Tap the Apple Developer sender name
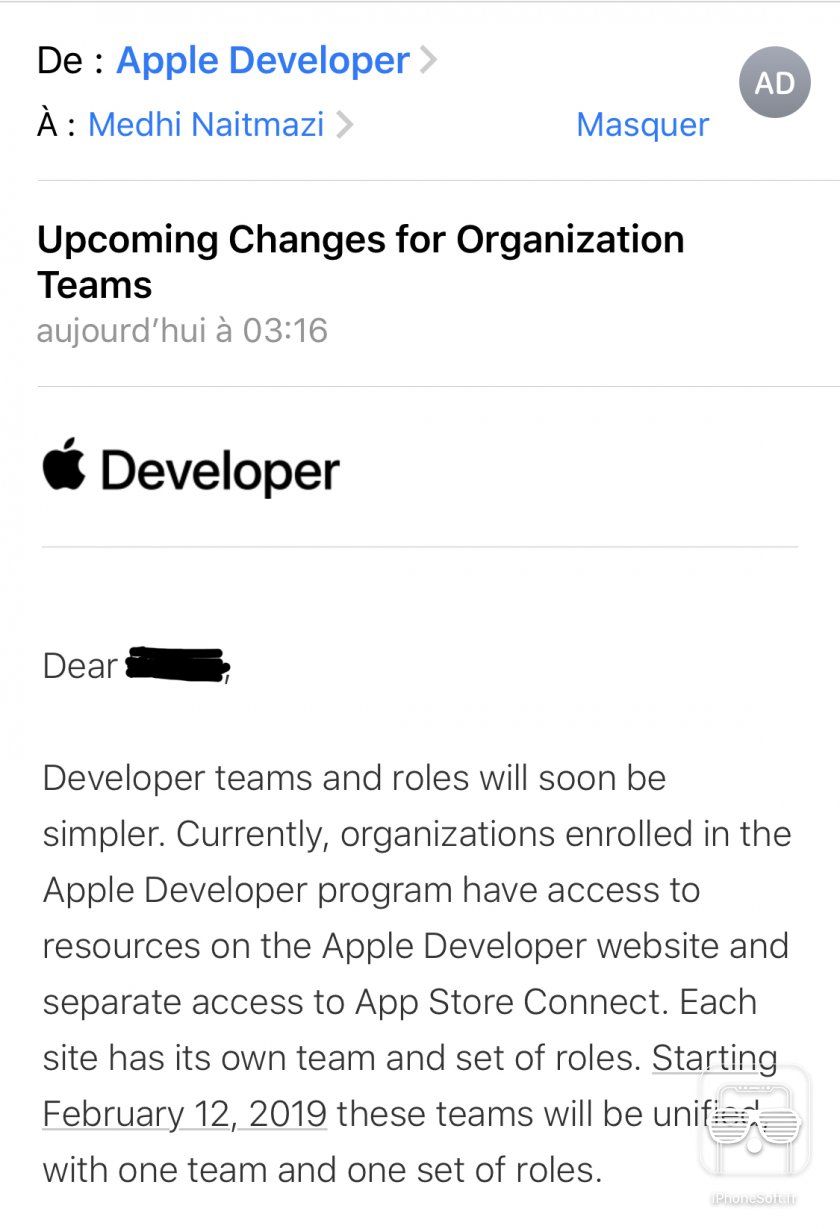 point(262,60)
